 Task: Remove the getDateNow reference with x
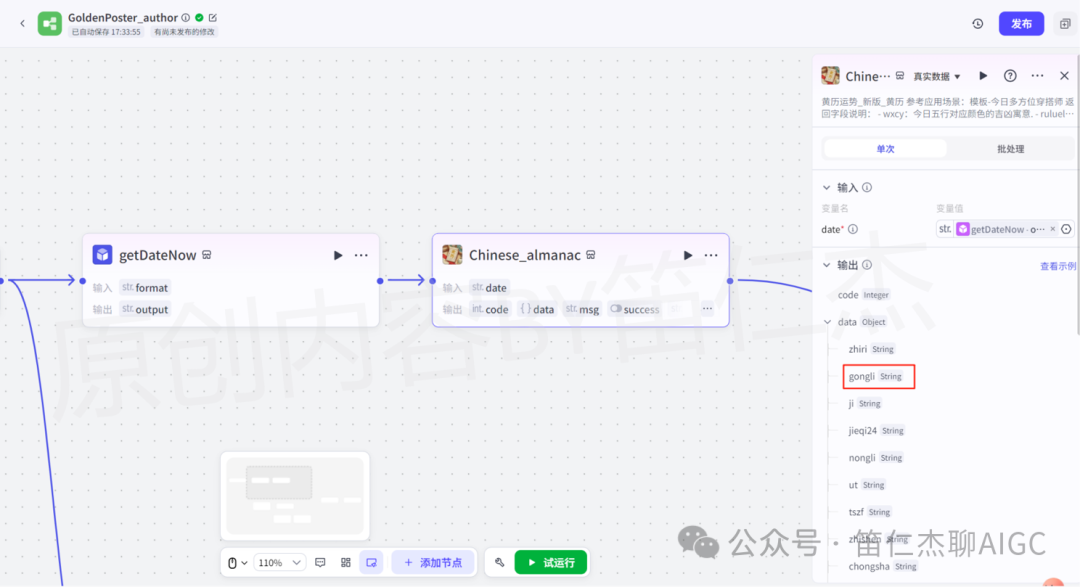(x=1052, y=229)
